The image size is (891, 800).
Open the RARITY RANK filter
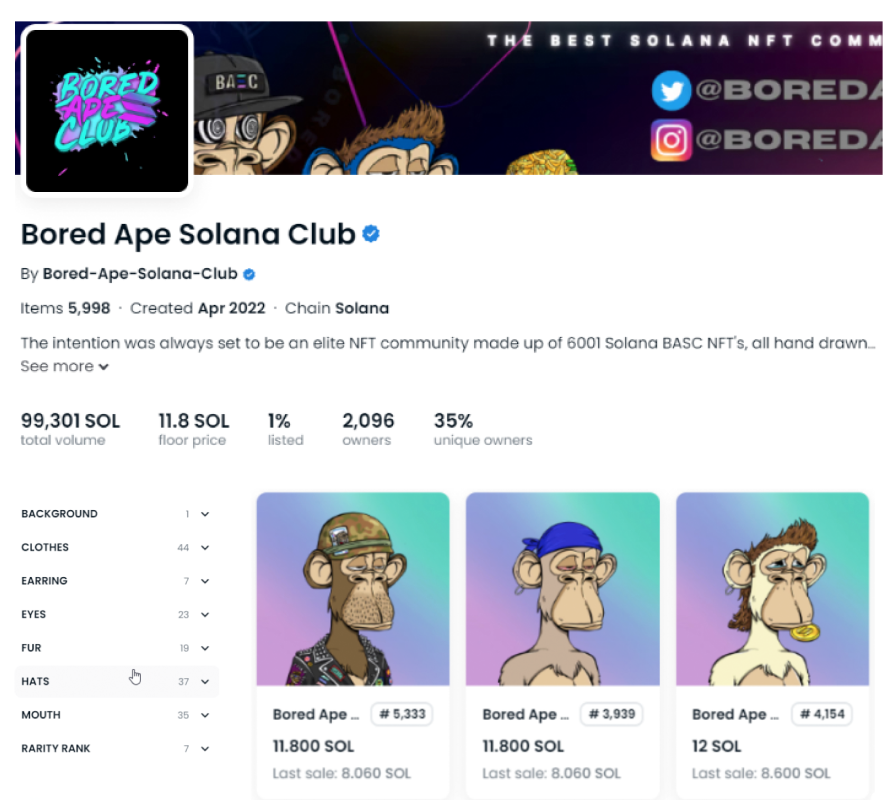click(116, 748)
